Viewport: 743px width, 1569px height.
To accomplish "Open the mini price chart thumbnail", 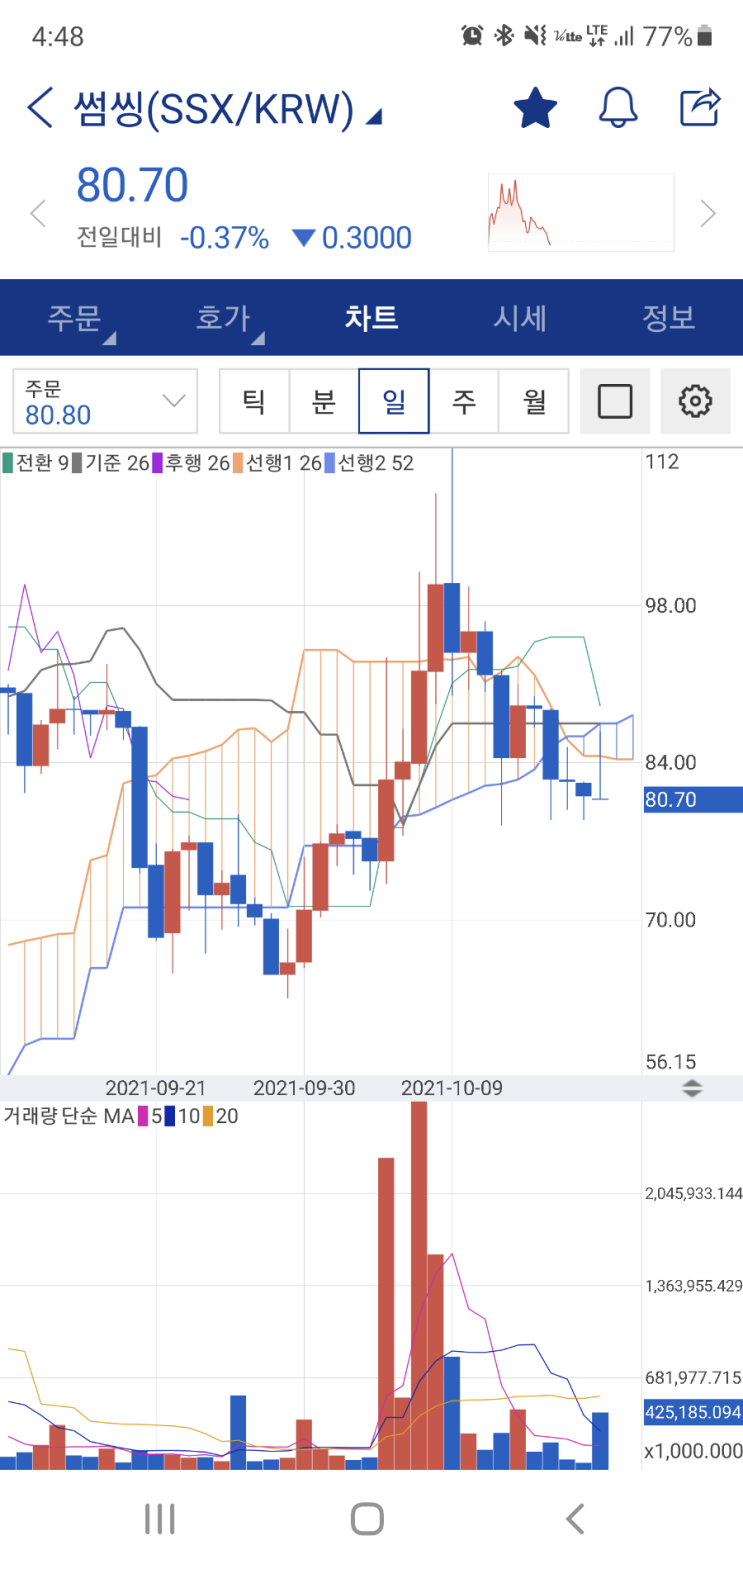I will point(581,212).
